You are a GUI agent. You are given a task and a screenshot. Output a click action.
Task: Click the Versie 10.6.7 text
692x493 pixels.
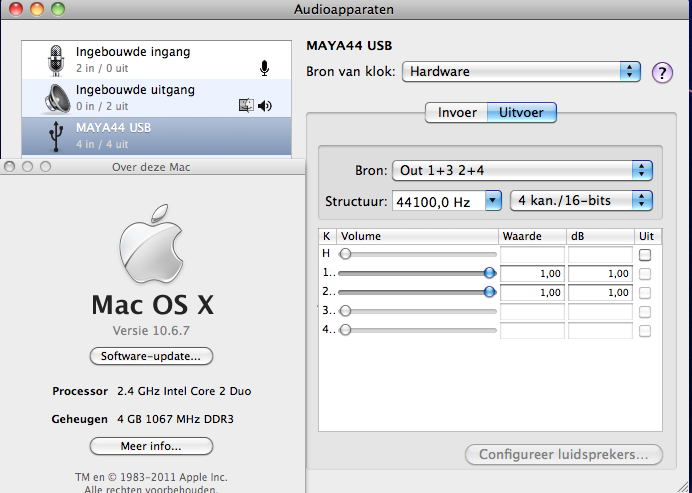pyautogui.click(x=151, y=331)
